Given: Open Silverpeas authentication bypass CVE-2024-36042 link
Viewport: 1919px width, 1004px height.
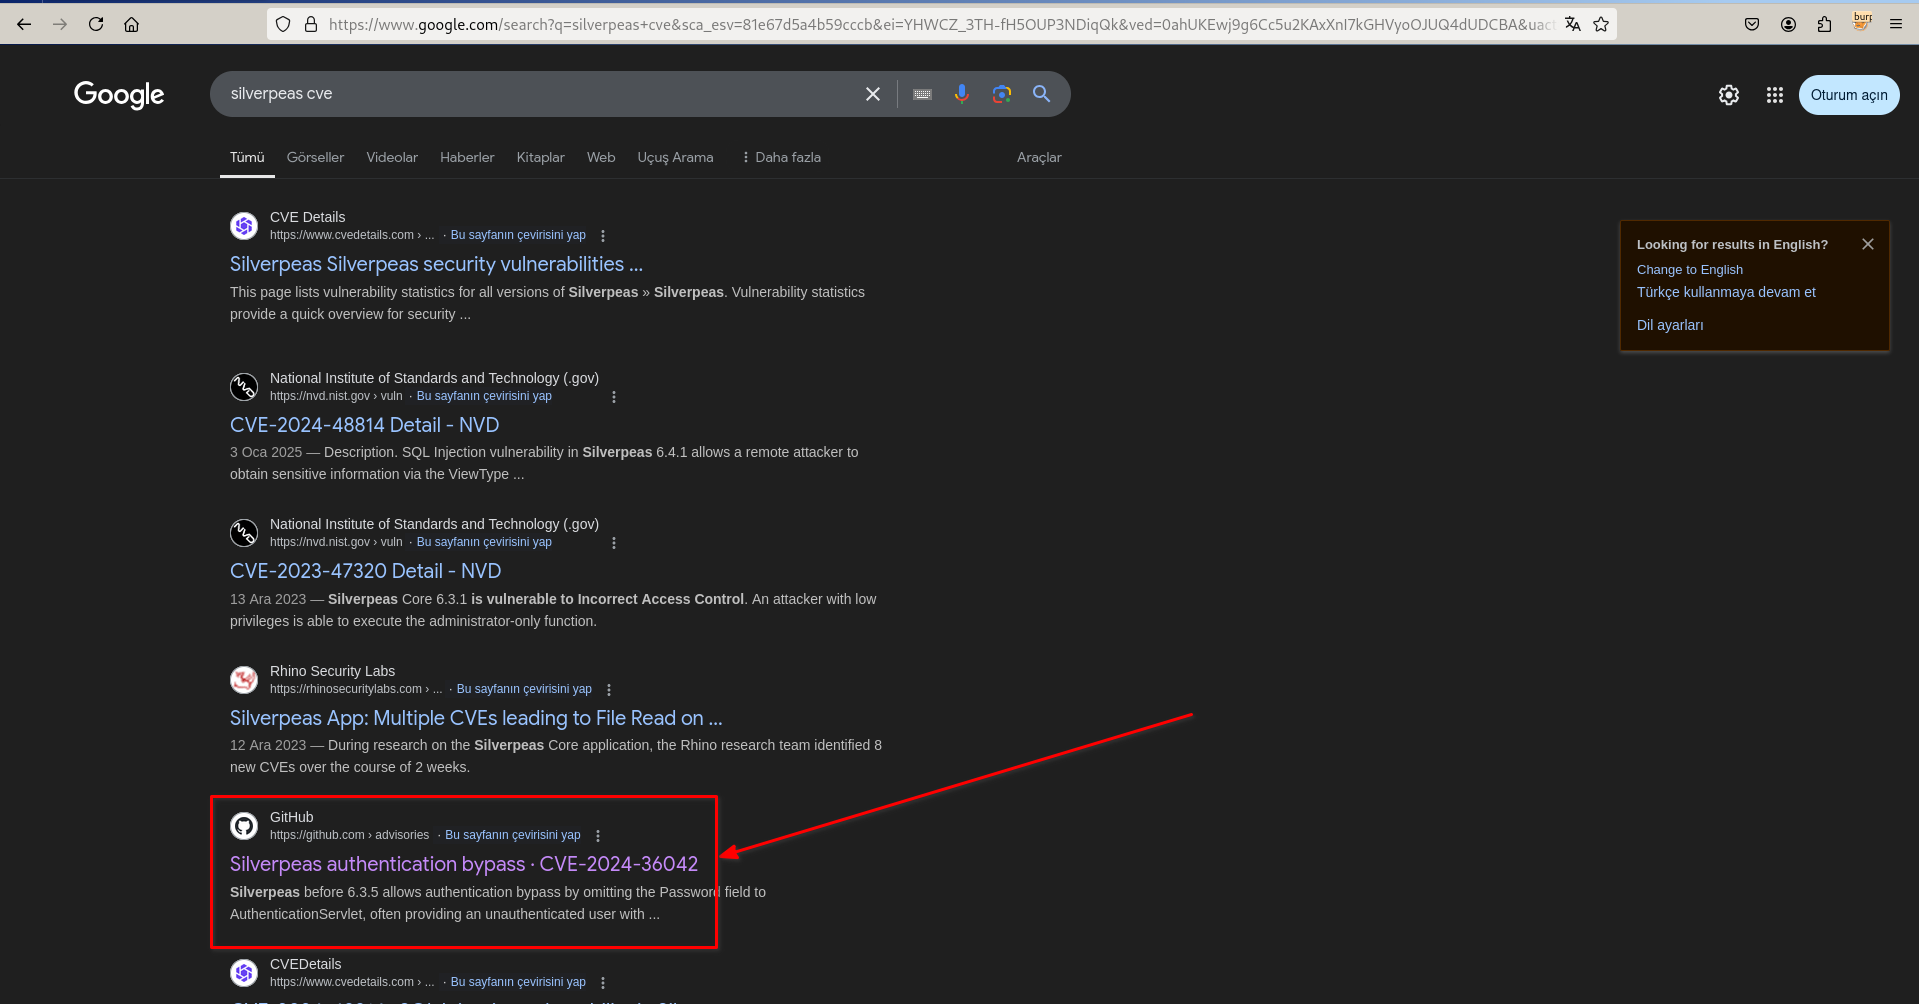Looking at the screenshot, I should click(x=464, y=864).
